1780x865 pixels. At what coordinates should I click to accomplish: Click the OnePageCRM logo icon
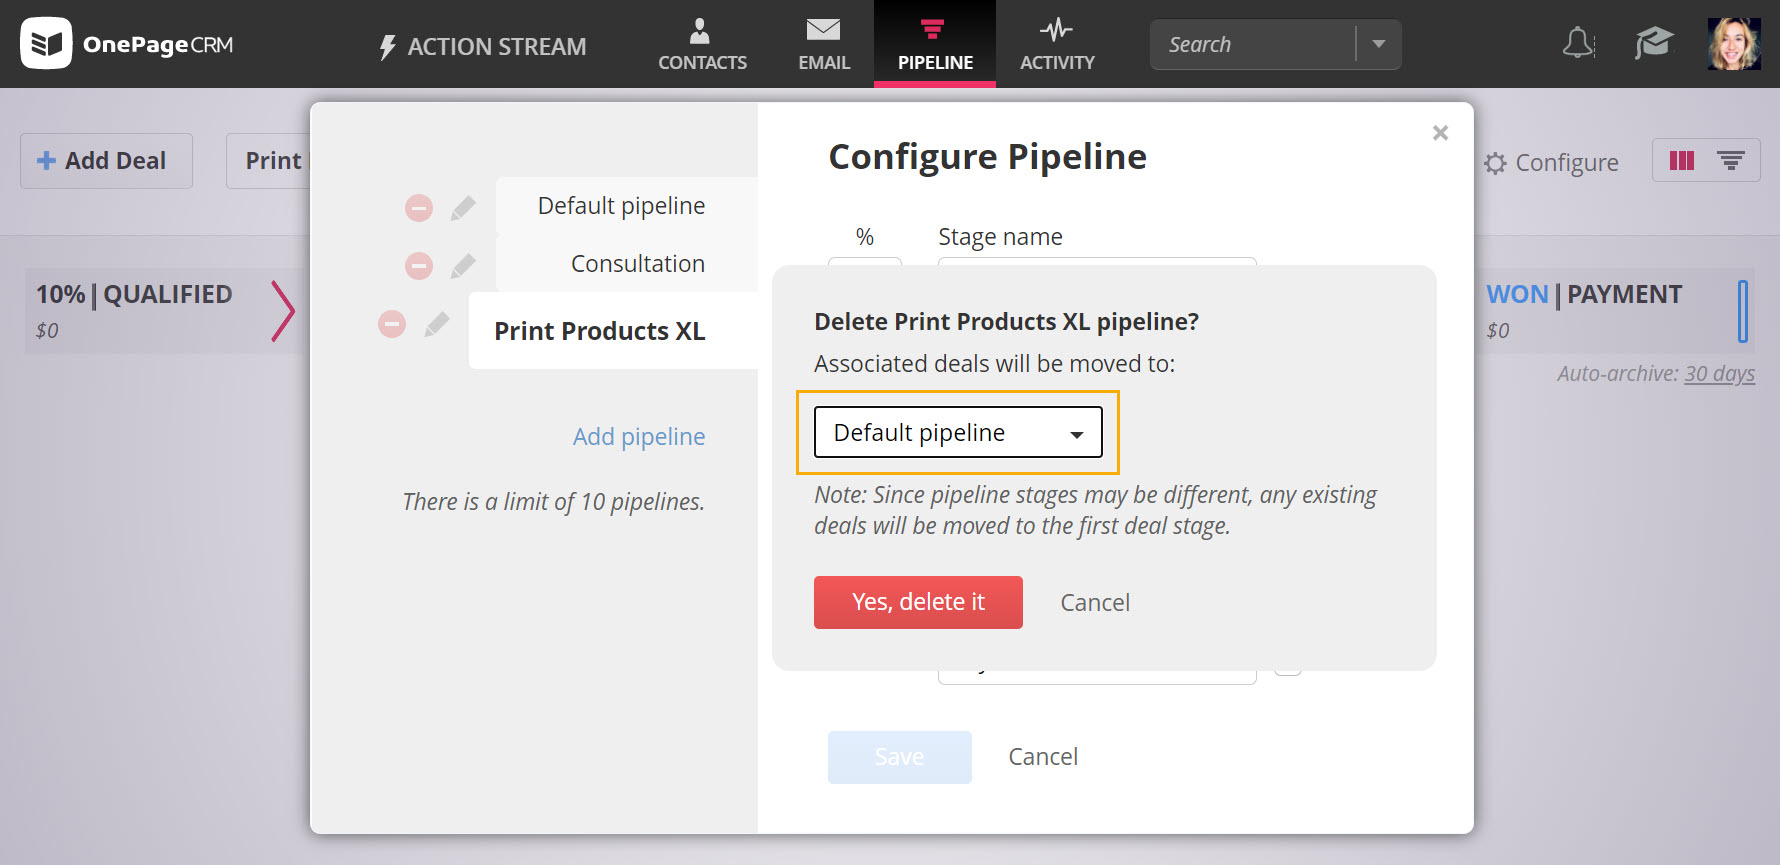pyautogui.click(x=46, y=43)
